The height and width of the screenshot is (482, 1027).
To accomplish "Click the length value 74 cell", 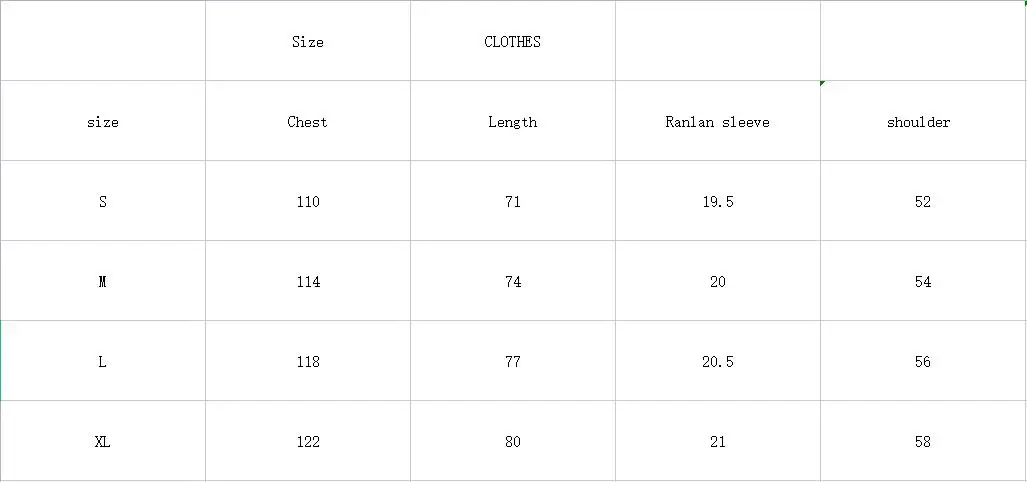I will 512,282.
